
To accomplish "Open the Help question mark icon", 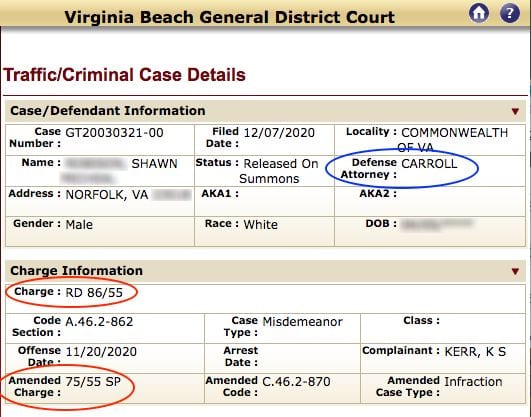I will (510, 13).
